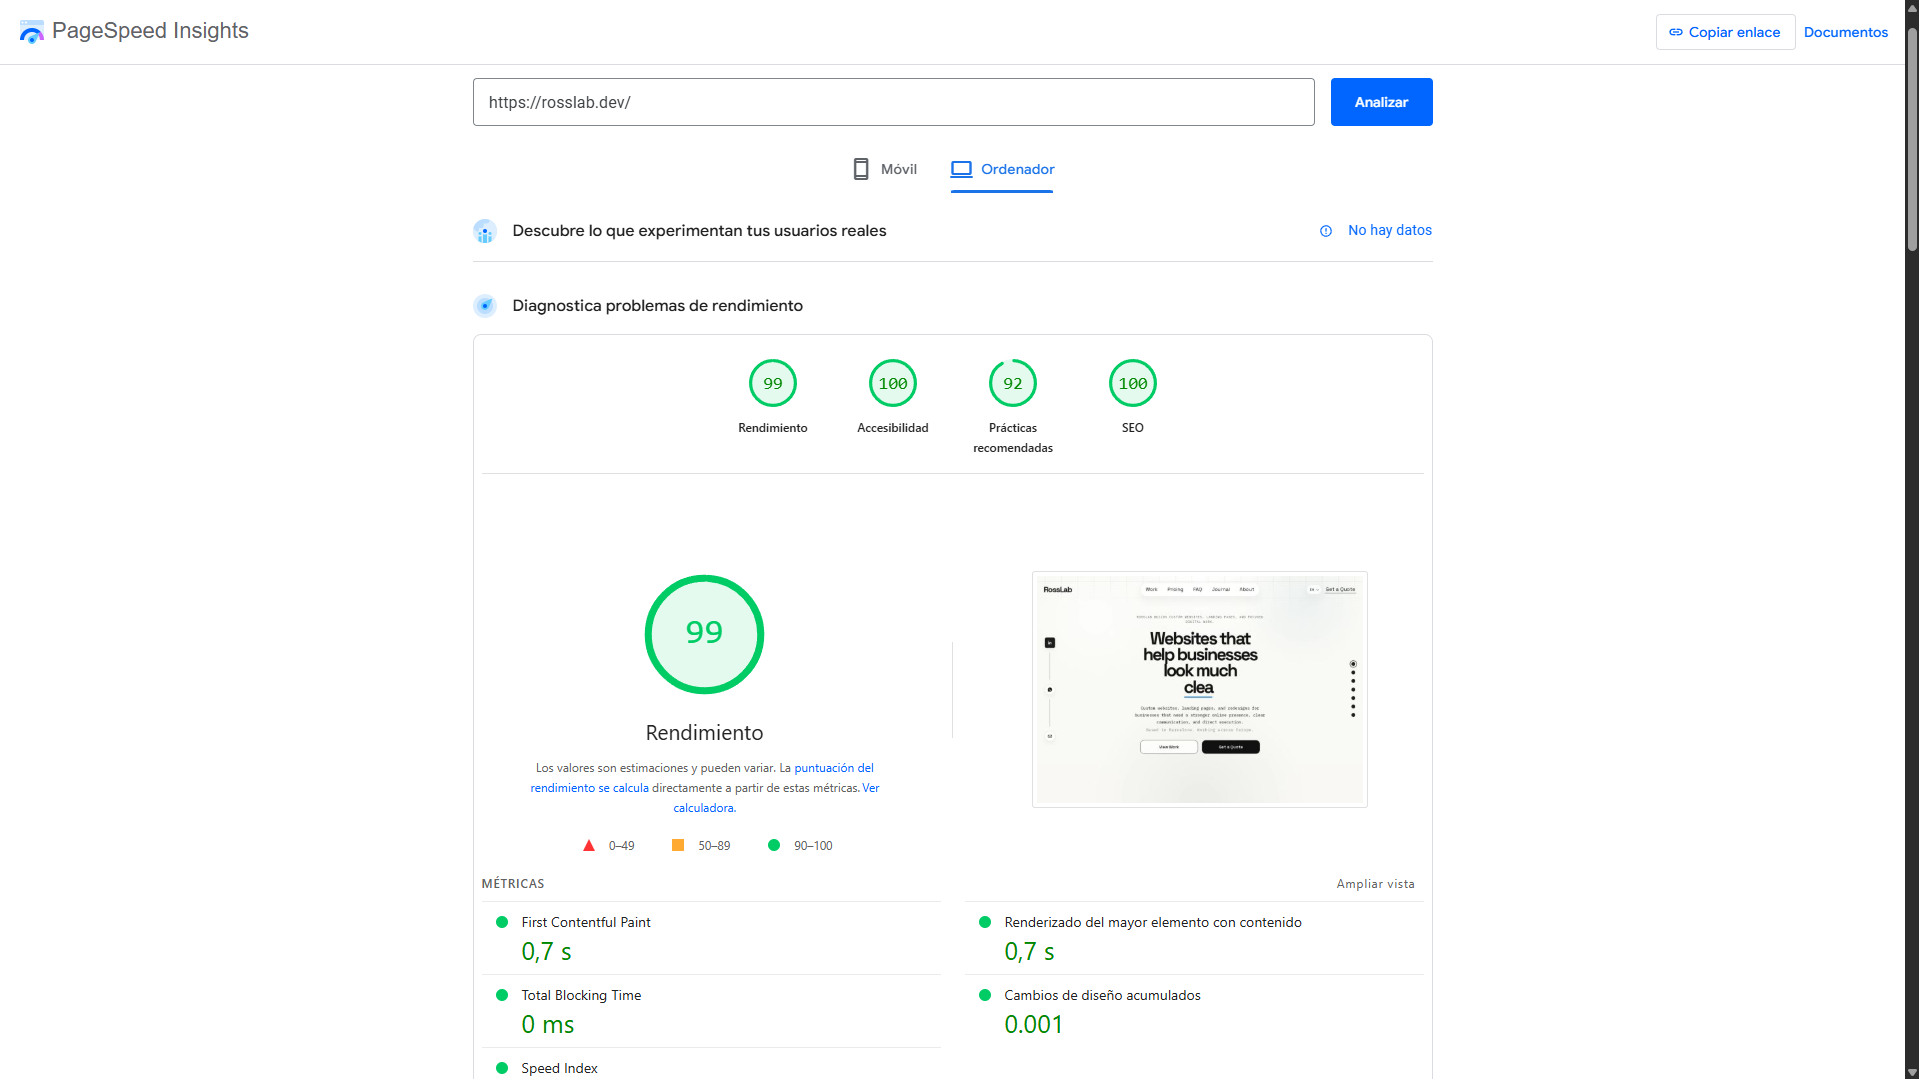Expand metrics with "Ampliar vista"

(x=1375, y=883)
